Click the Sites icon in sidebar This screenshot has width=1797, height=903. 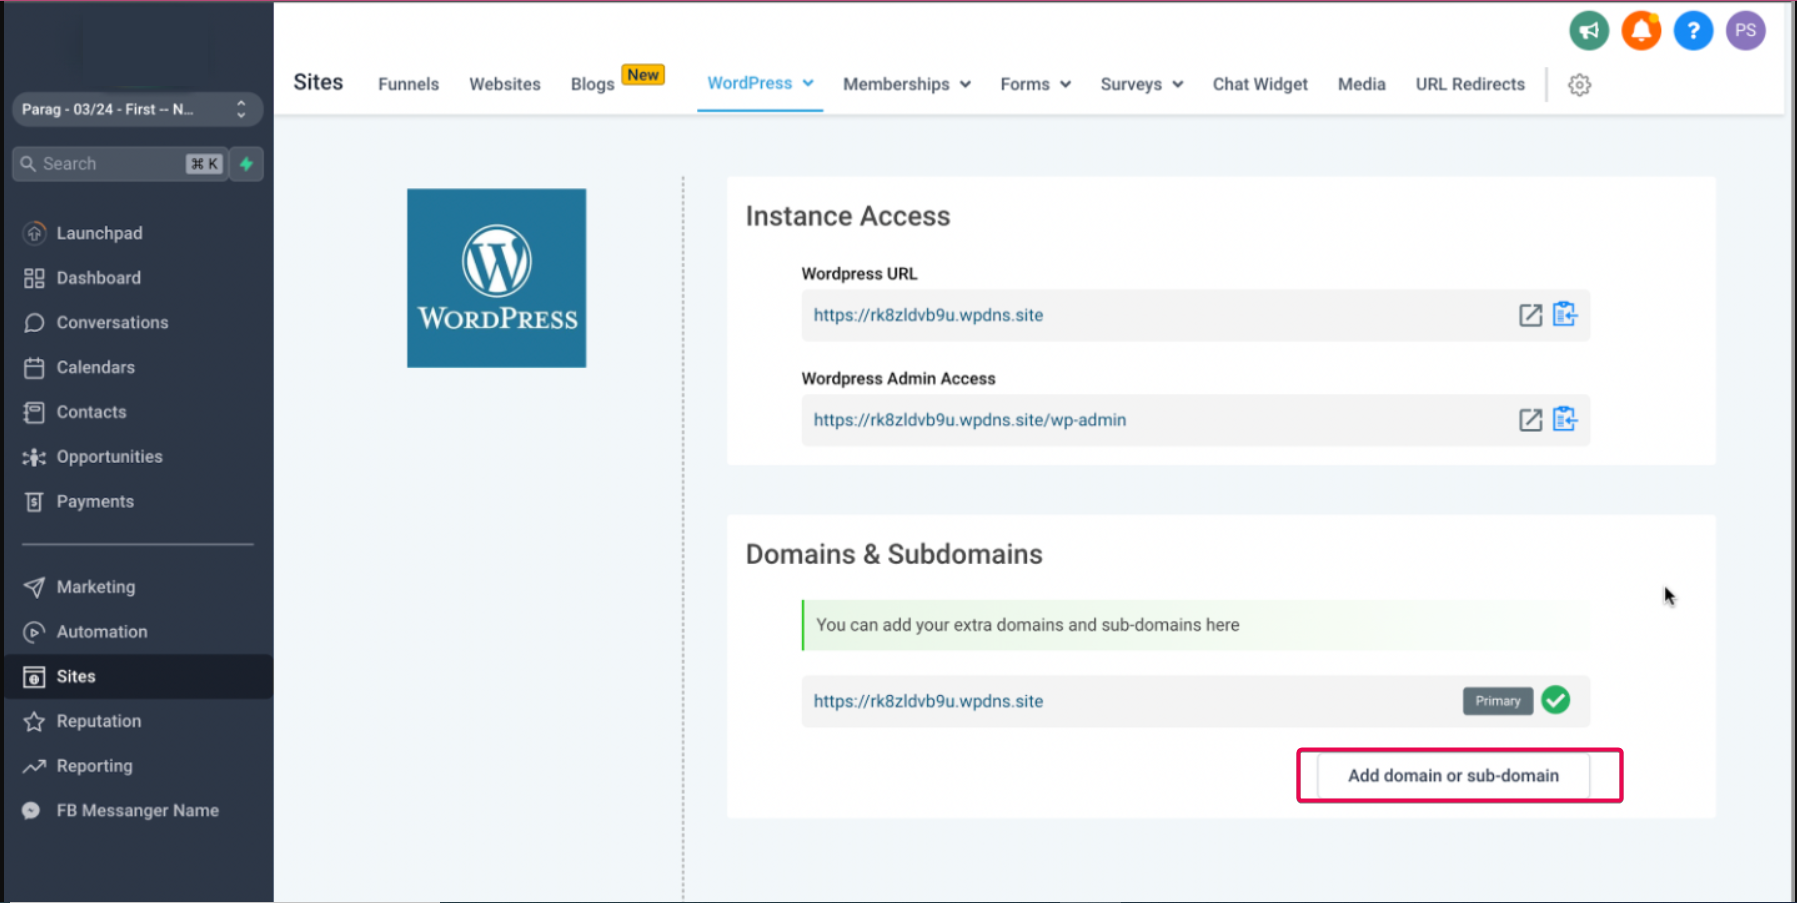tap(34, 677)
